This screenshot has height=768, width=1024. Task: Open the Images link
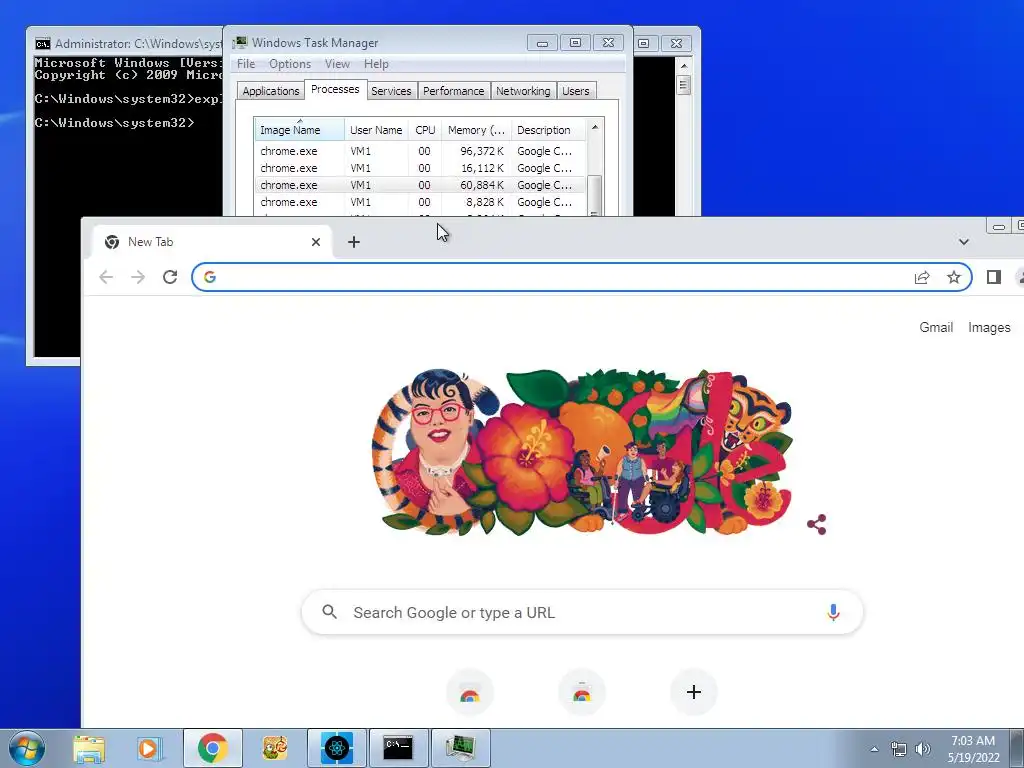click(989, 328)
